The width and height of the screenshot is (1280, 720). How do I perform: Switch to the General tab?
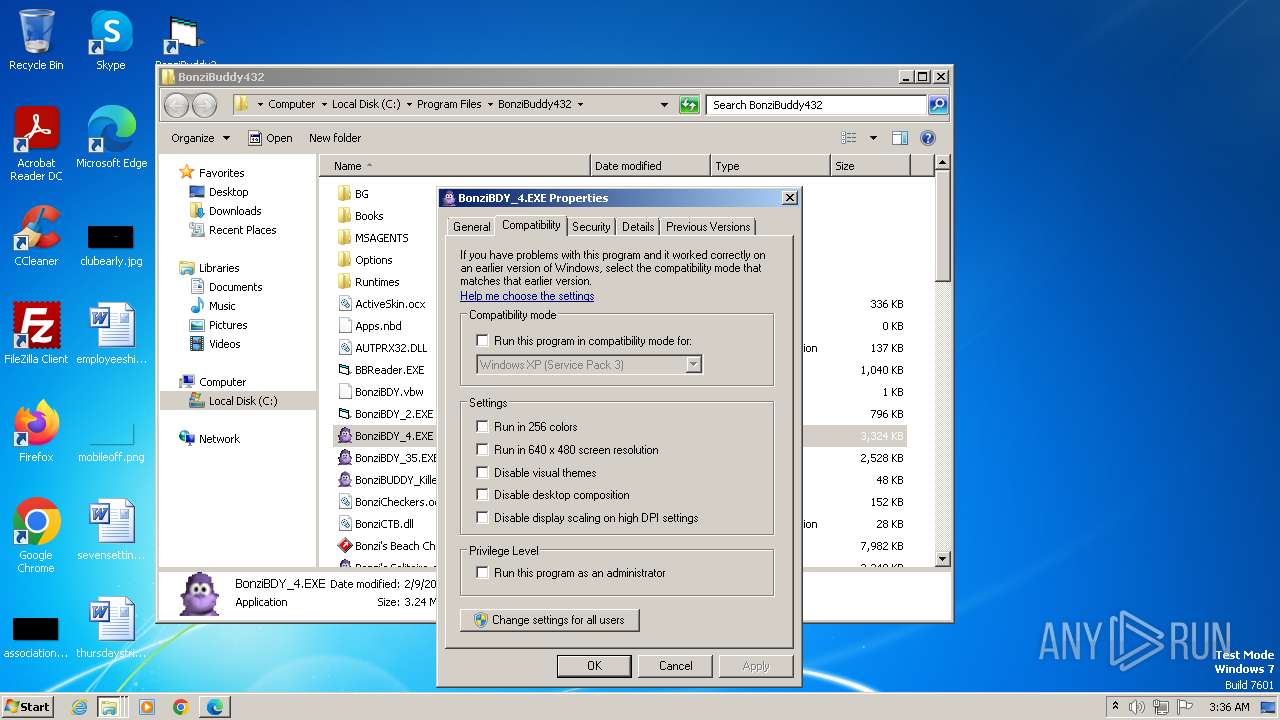pos(471,227)
